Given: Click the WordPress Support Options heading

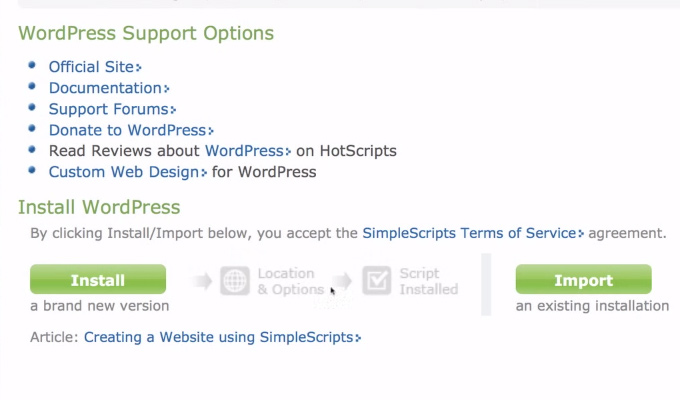Looking at the screenshot, I should click(x=146, y=33).
